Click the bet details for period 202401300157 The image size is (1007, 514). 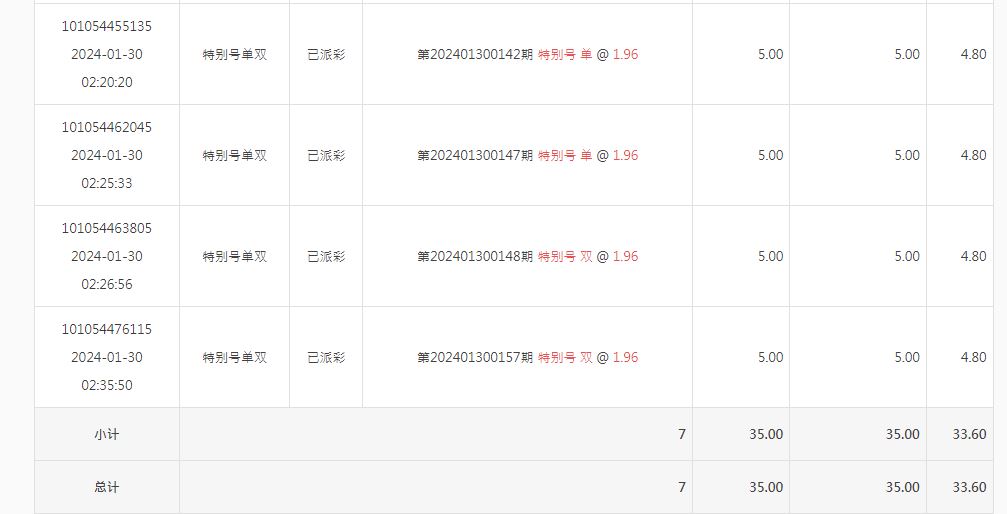527,357
